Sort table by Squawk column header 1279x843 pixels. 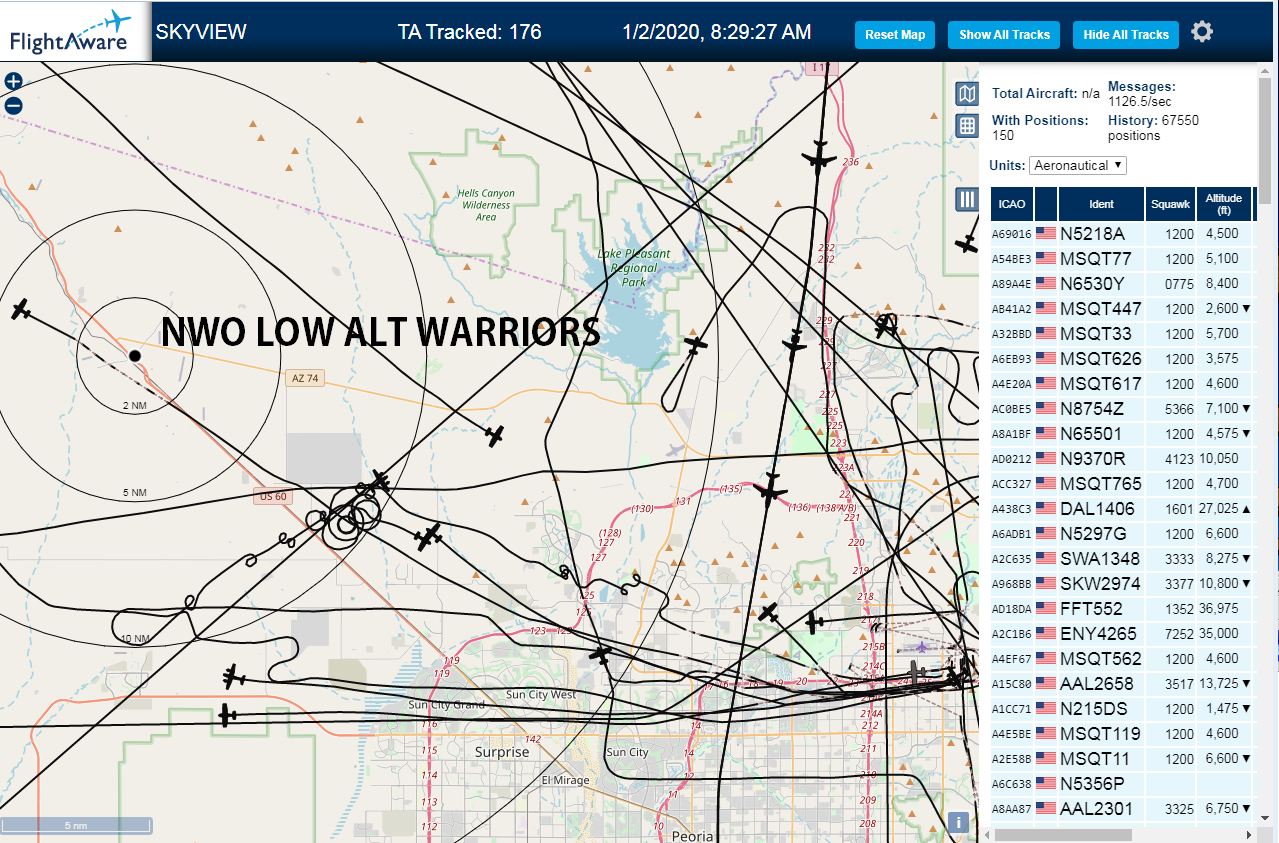click(1171, 204)
